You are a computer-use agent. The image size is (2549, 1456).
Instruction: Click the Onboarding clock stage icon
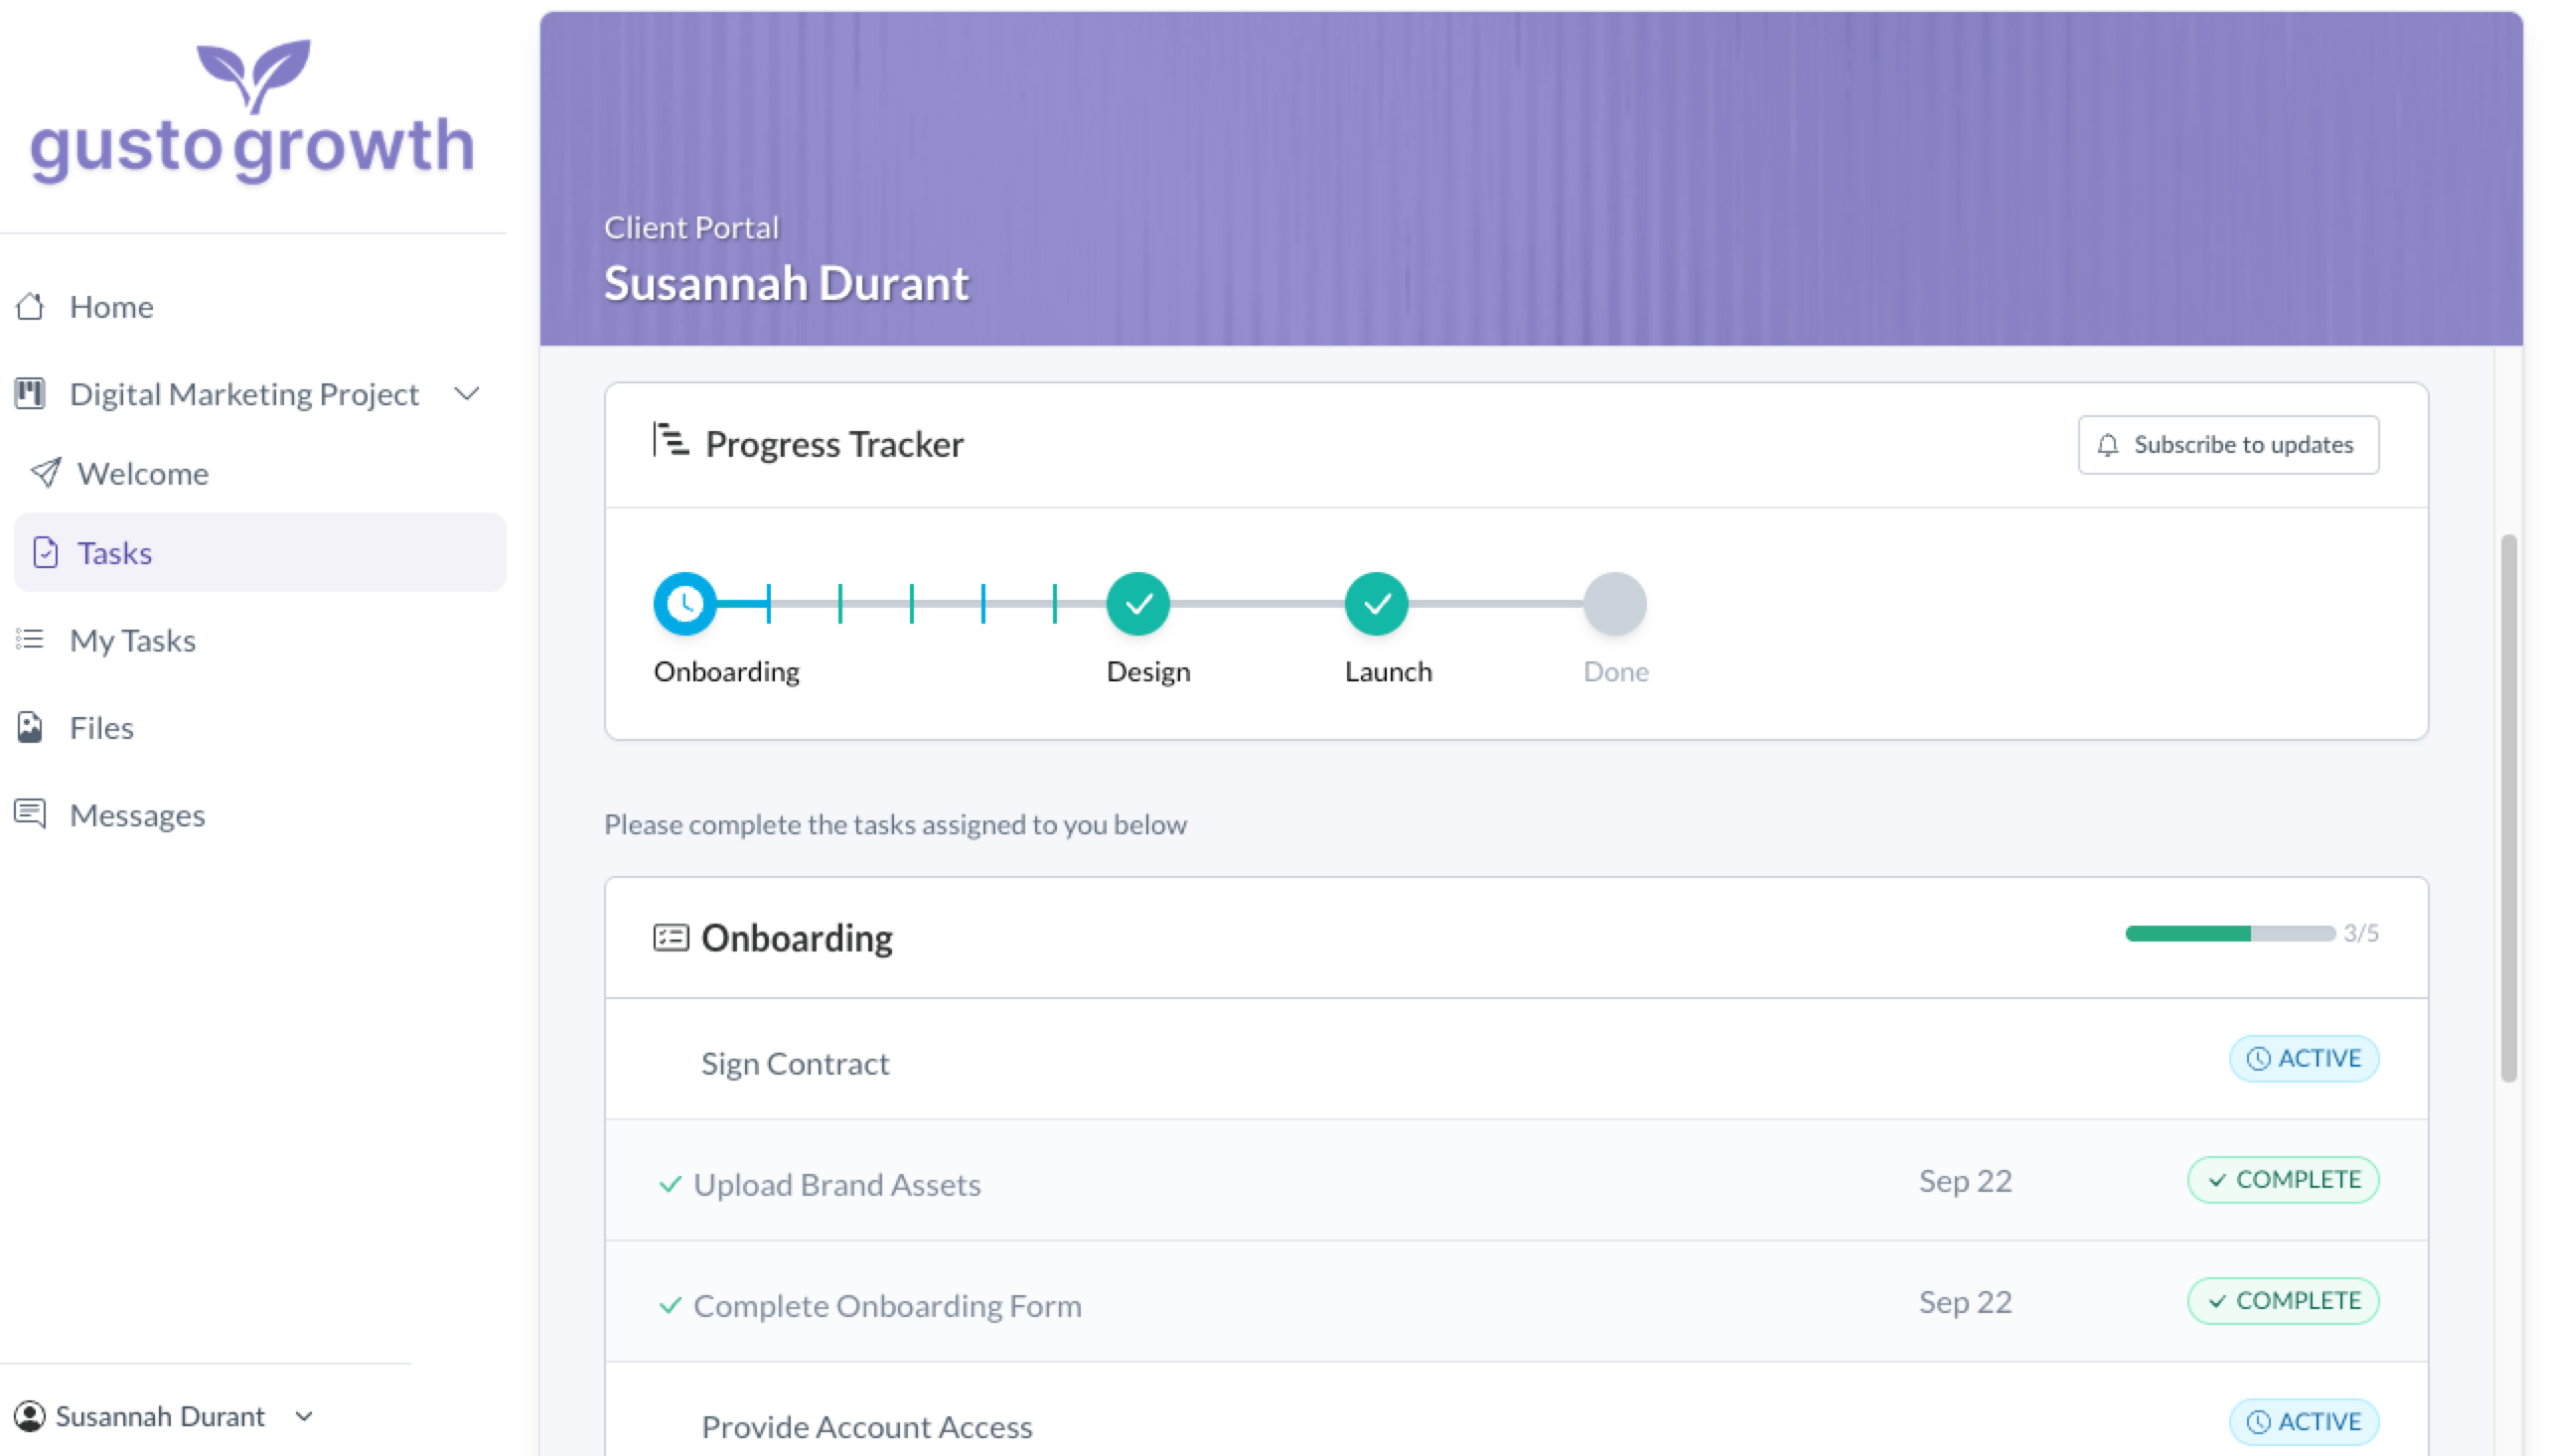tap(685, 603)
